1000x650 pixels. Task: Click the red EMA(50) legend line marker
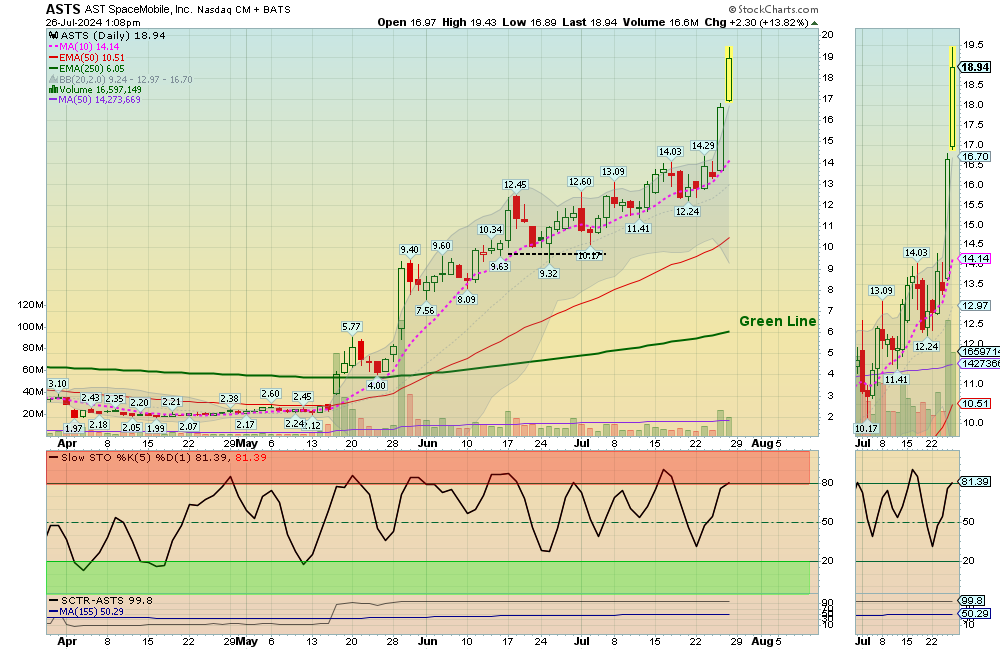point(54,57)
